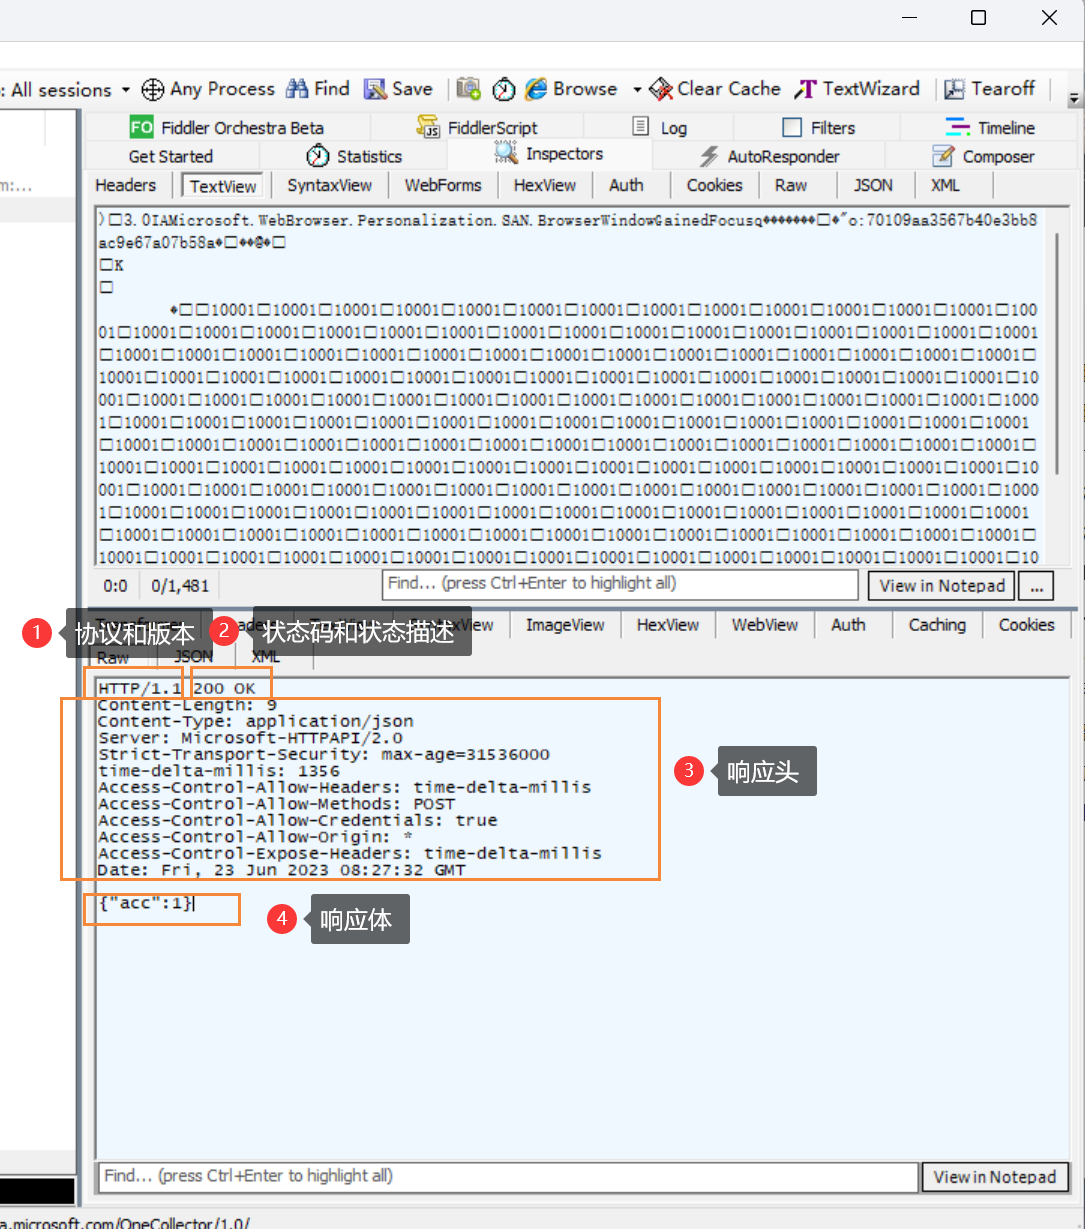The image size is (1085, 1229).
Task: Click the Clear Cache icon
Action: coord(661,89)
